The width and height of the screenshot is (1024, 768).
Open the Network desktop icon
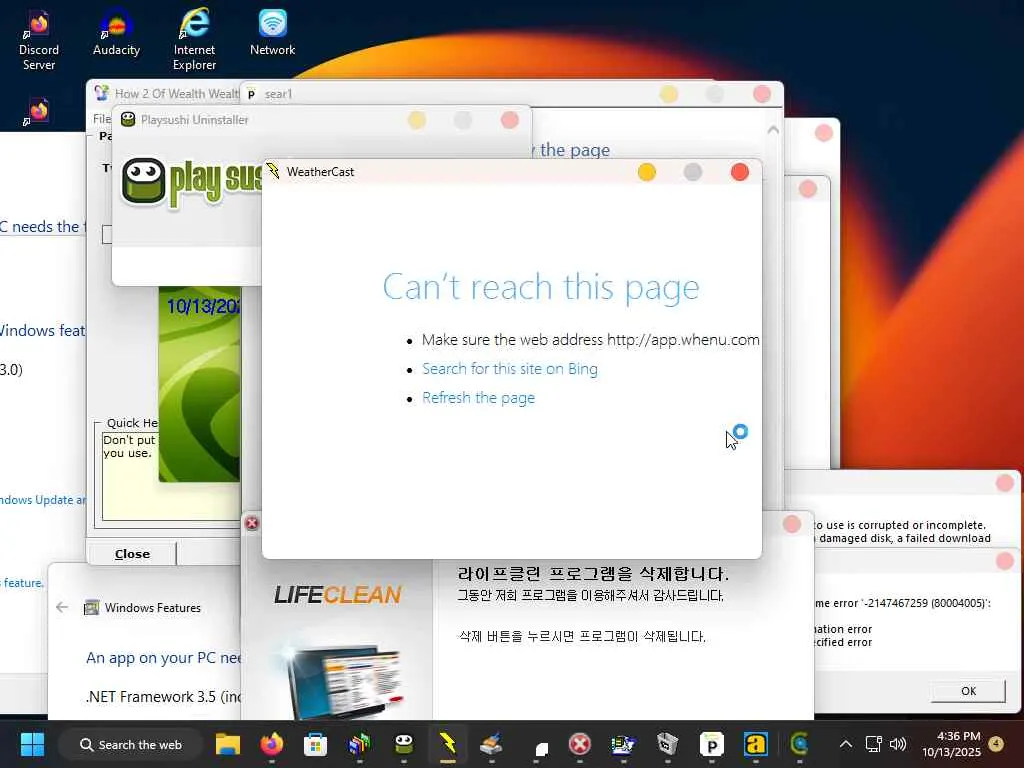(272, 33)
